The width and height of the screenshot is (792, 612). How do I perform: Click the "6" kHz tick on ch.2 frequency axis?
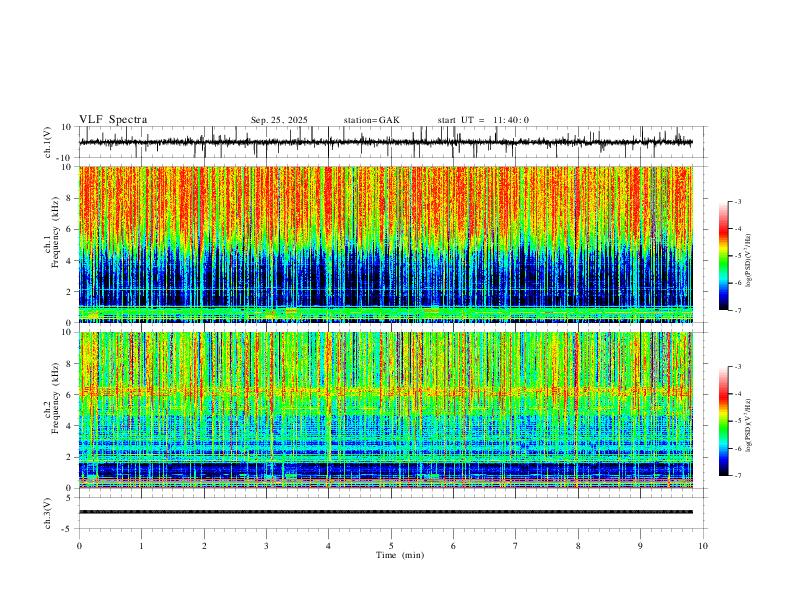[70, 395]
